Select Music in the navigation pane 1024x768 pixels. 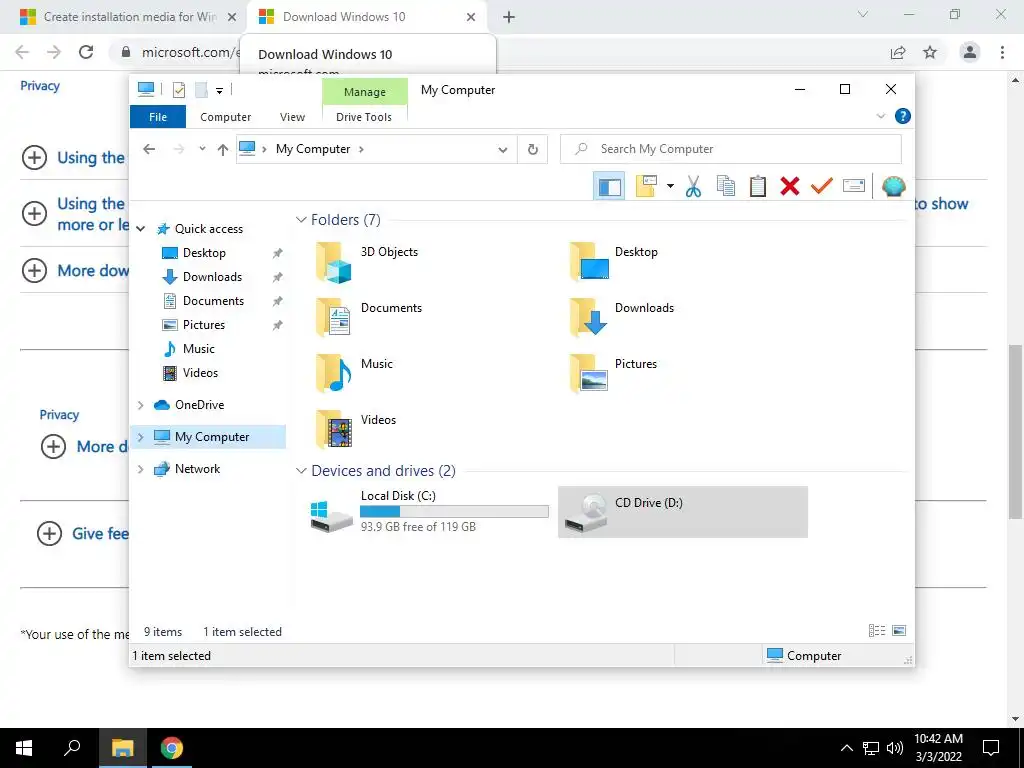click(x=199, y=349)
